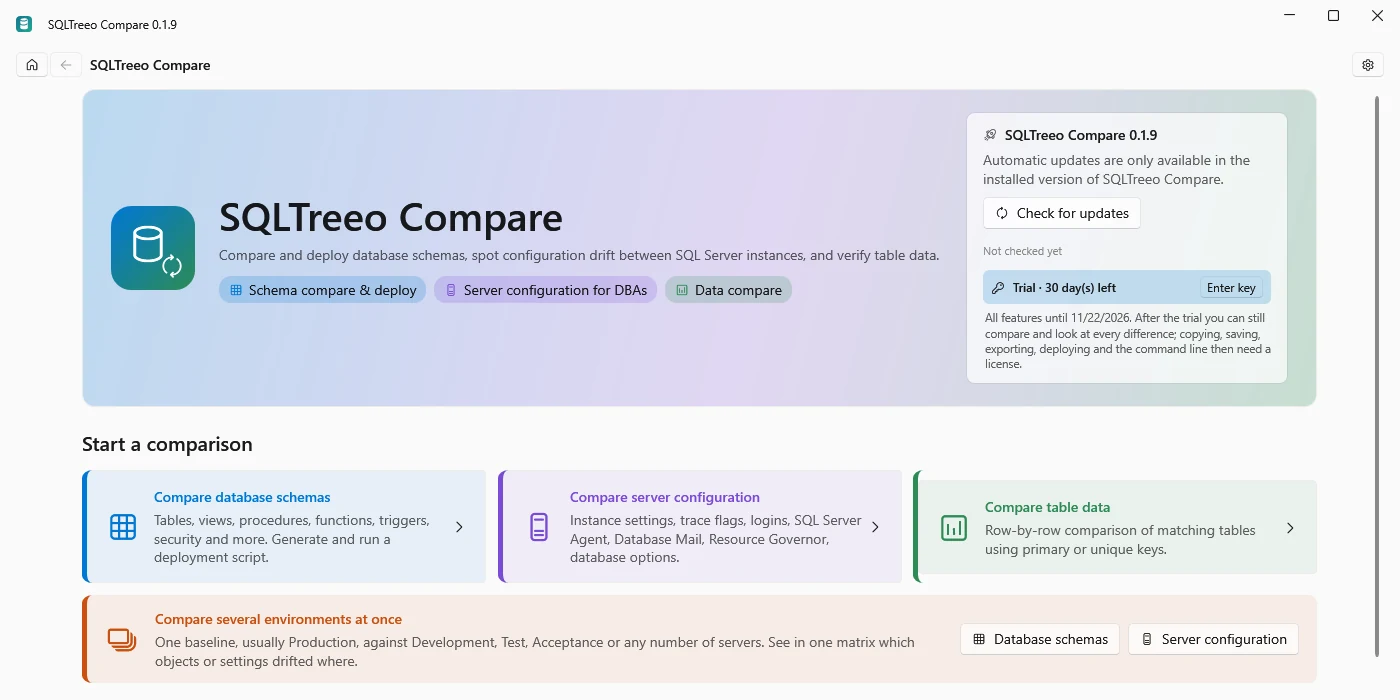
Task: Click the 'Automatic updates are only available' notice
Action: [1116, 170]
